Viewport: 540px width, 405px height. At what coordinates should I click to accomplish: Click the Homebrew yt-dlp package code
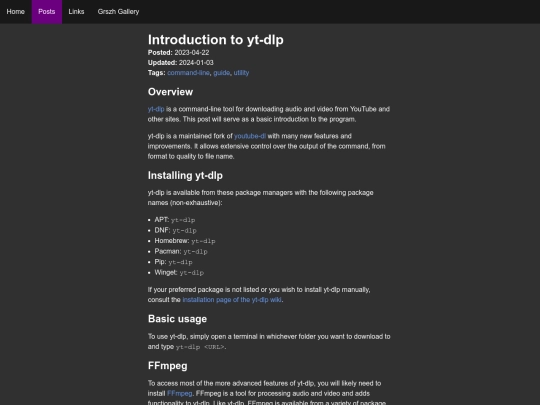point(203,241)
